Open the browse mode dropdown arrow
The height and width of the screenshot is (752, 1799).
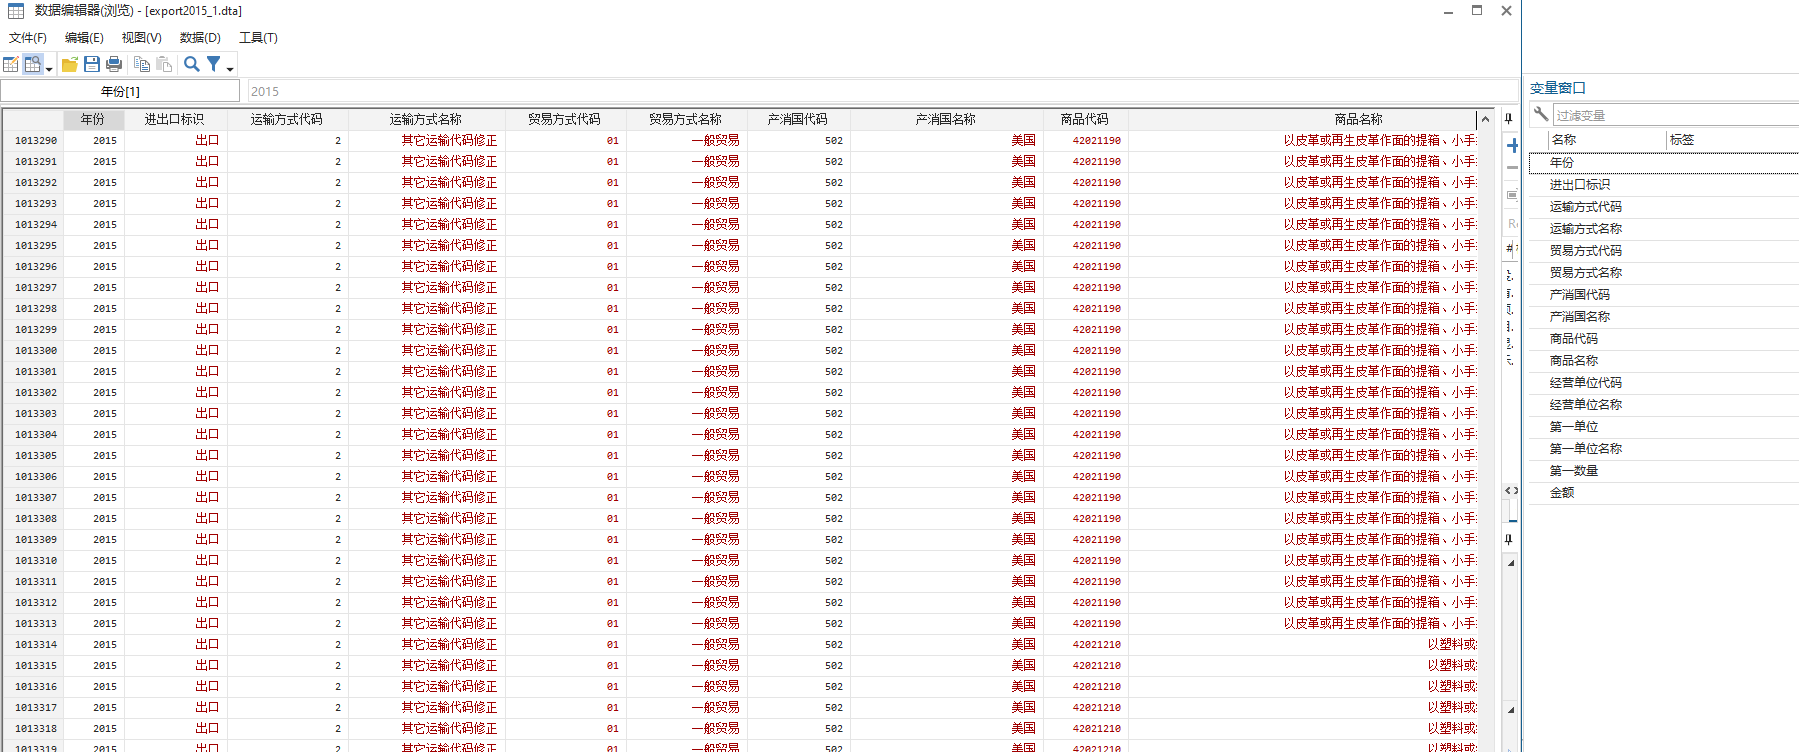[x=49, y=68]
